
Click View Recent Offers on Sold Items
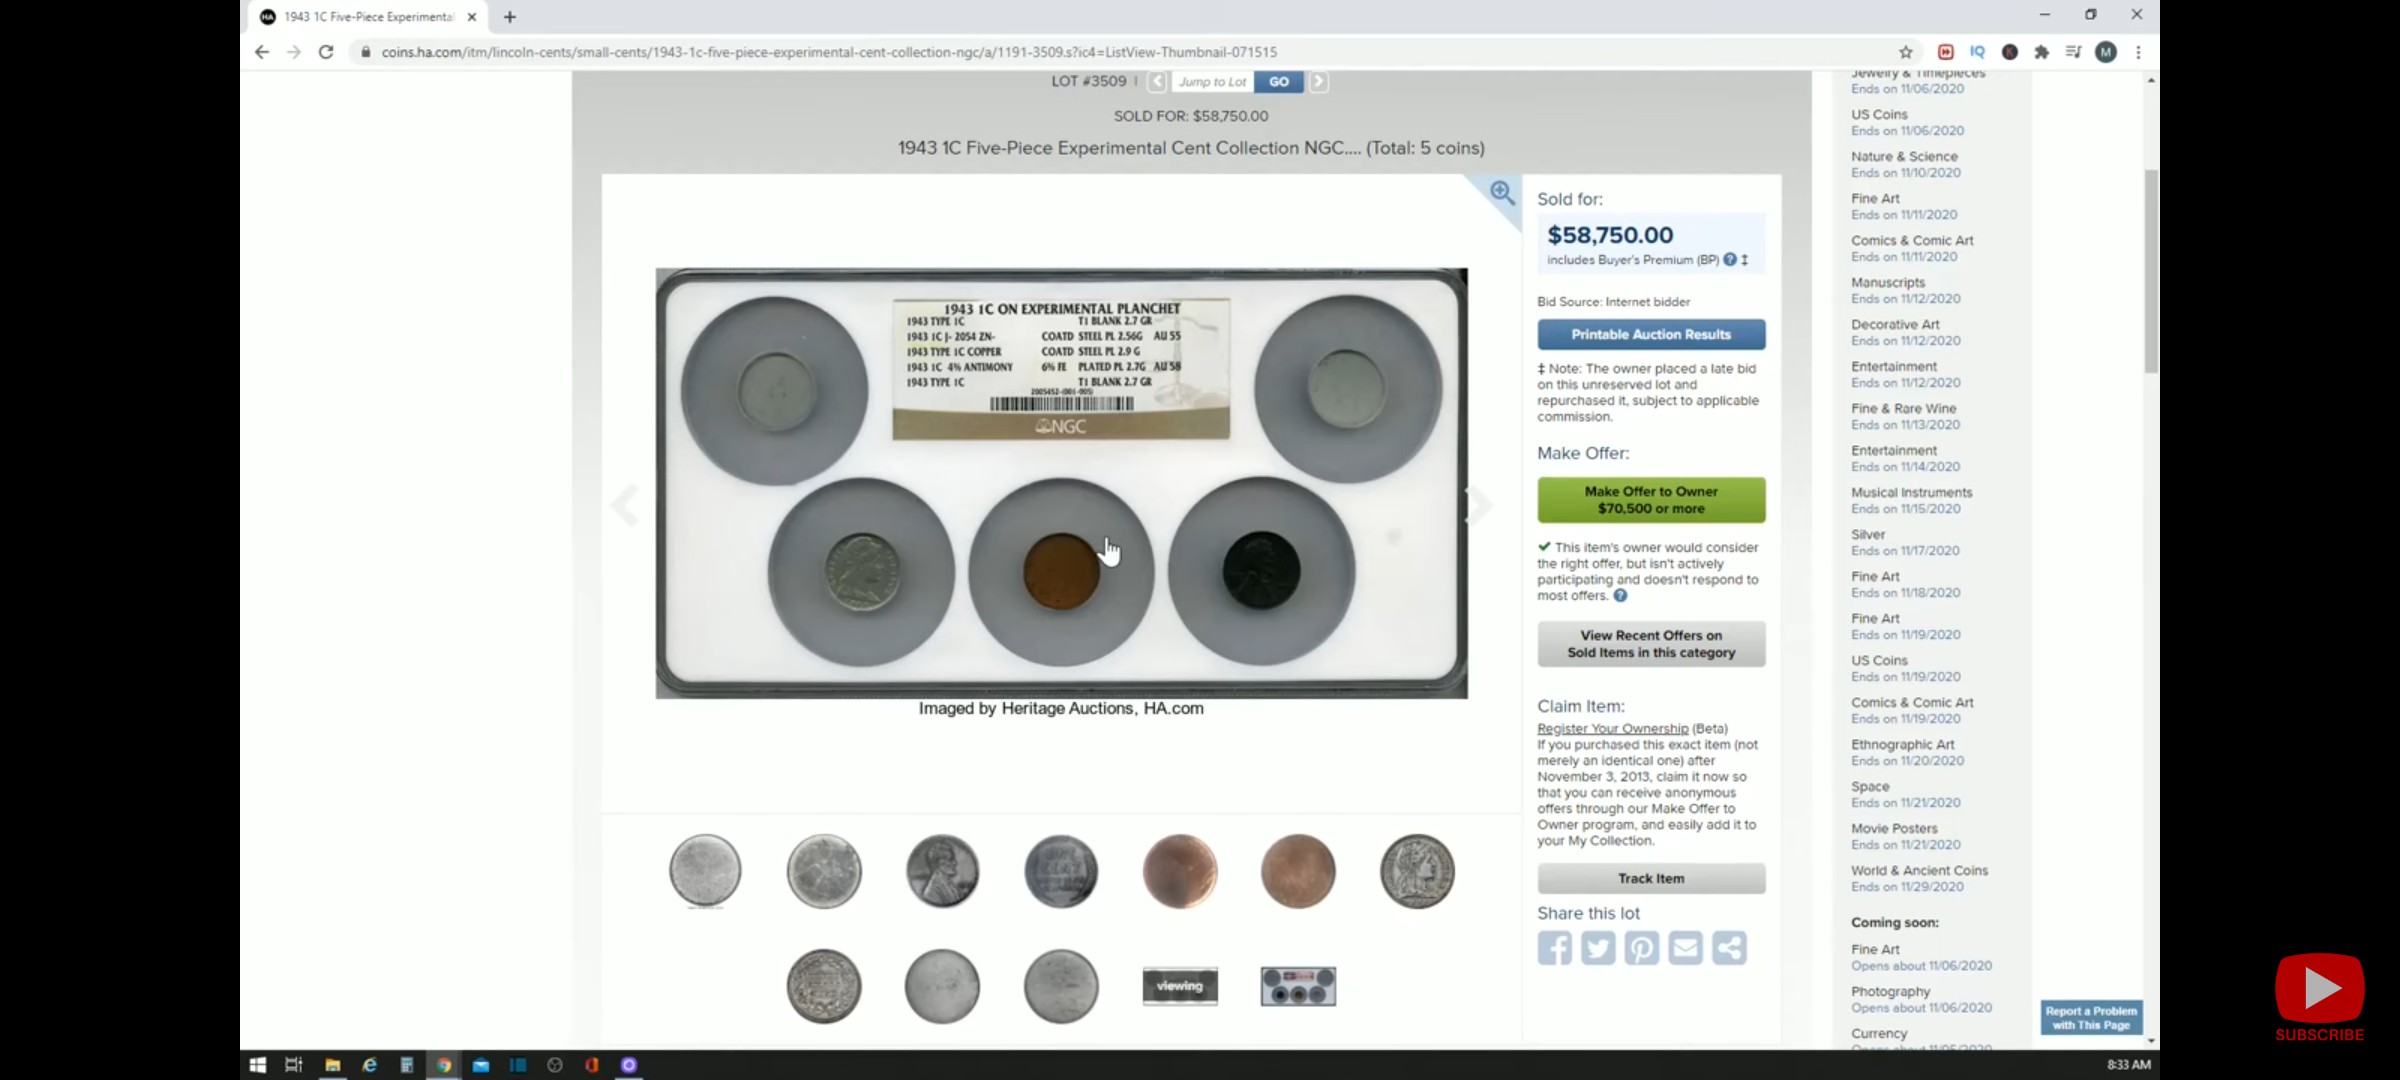[1651, 644]
